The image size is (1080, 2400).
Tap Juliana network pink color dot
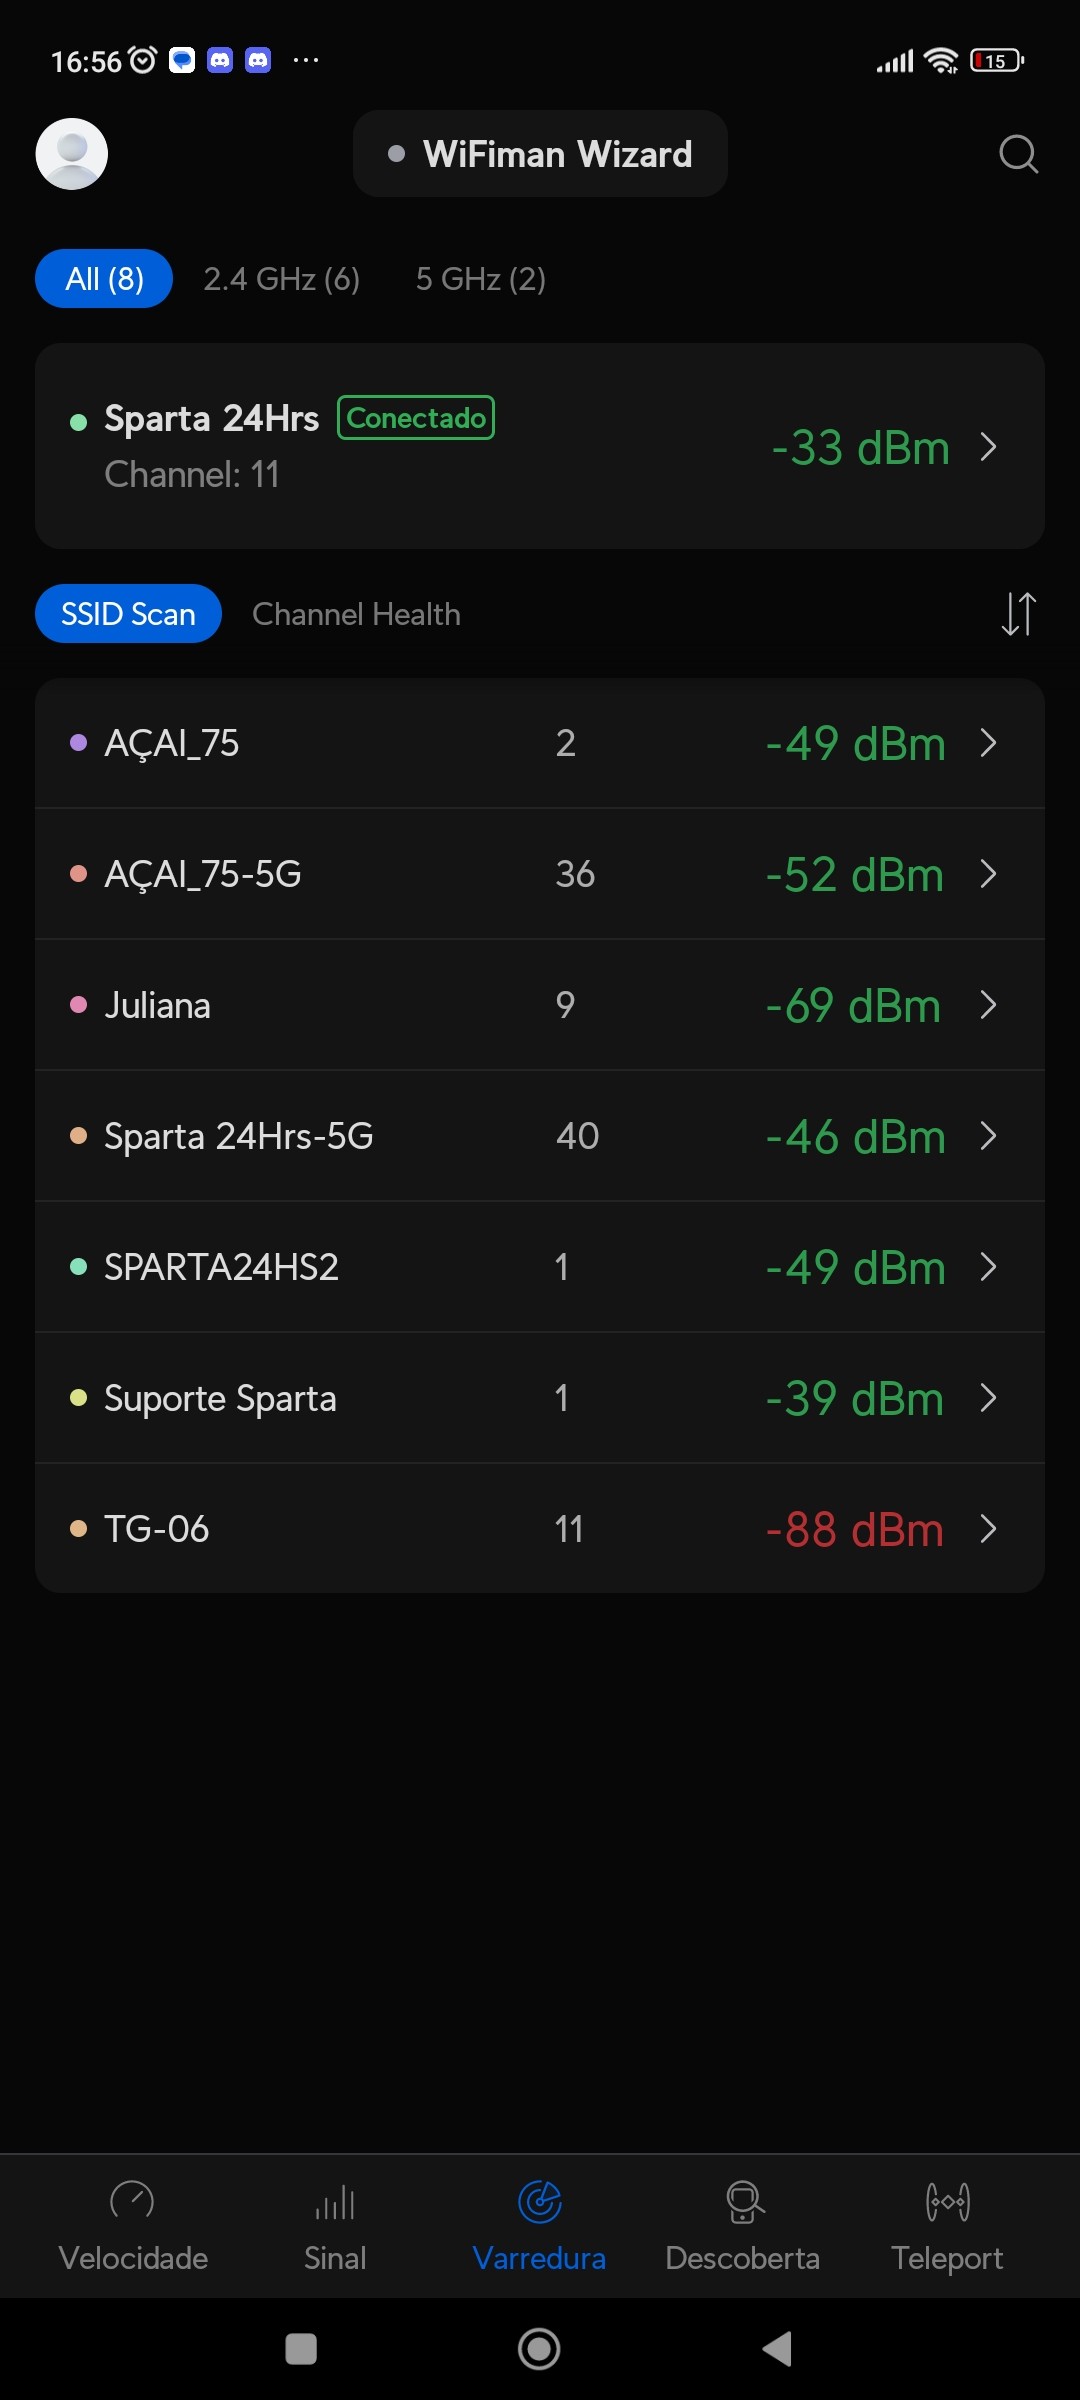pyautogui.click(x=78, y=1005)
